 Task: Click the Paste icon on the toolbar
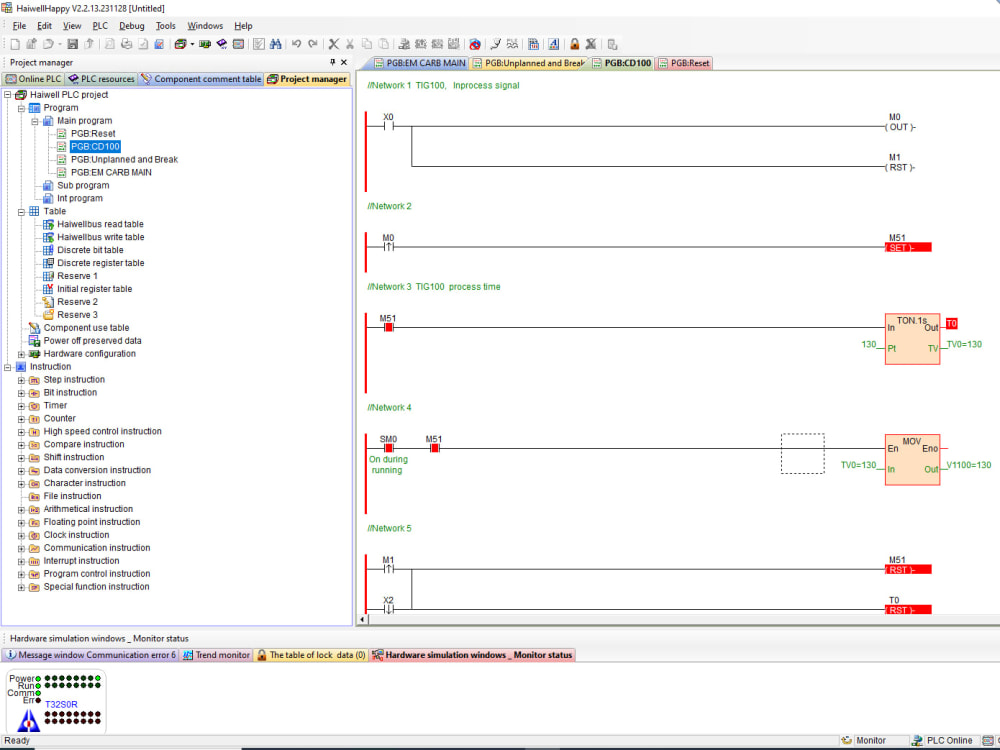point(382,44)
